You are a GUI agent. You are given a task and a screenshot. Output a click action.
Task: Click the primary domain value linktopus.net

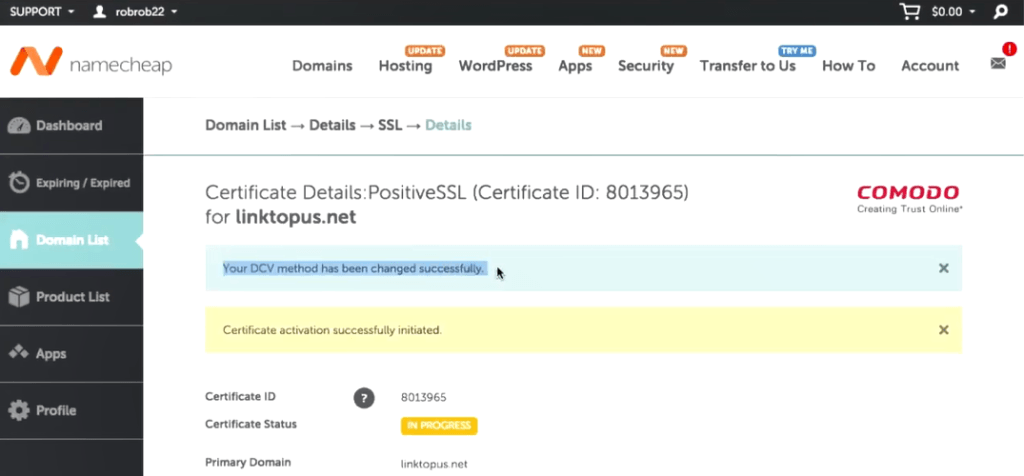pos(434,464)
